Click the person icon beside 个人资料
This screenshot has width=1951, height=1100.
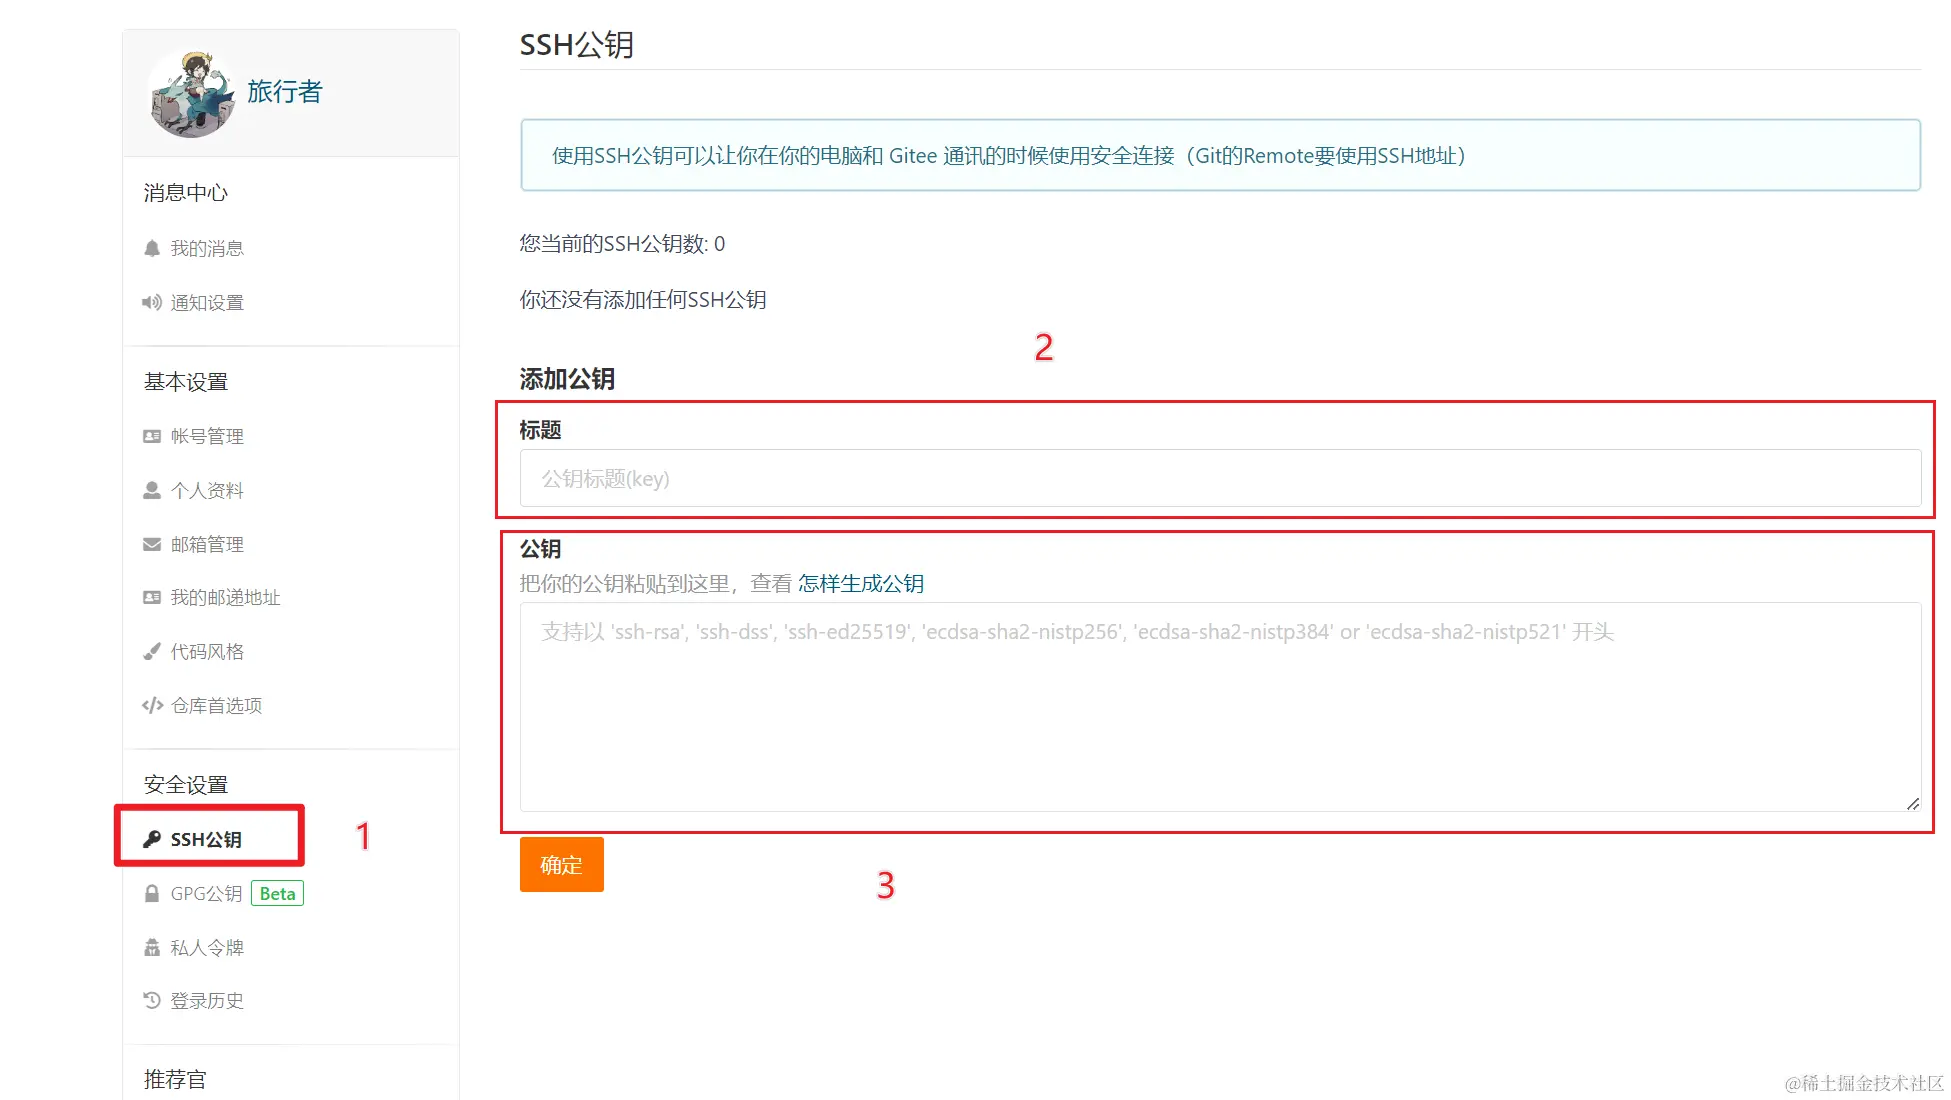click(152, 490)
